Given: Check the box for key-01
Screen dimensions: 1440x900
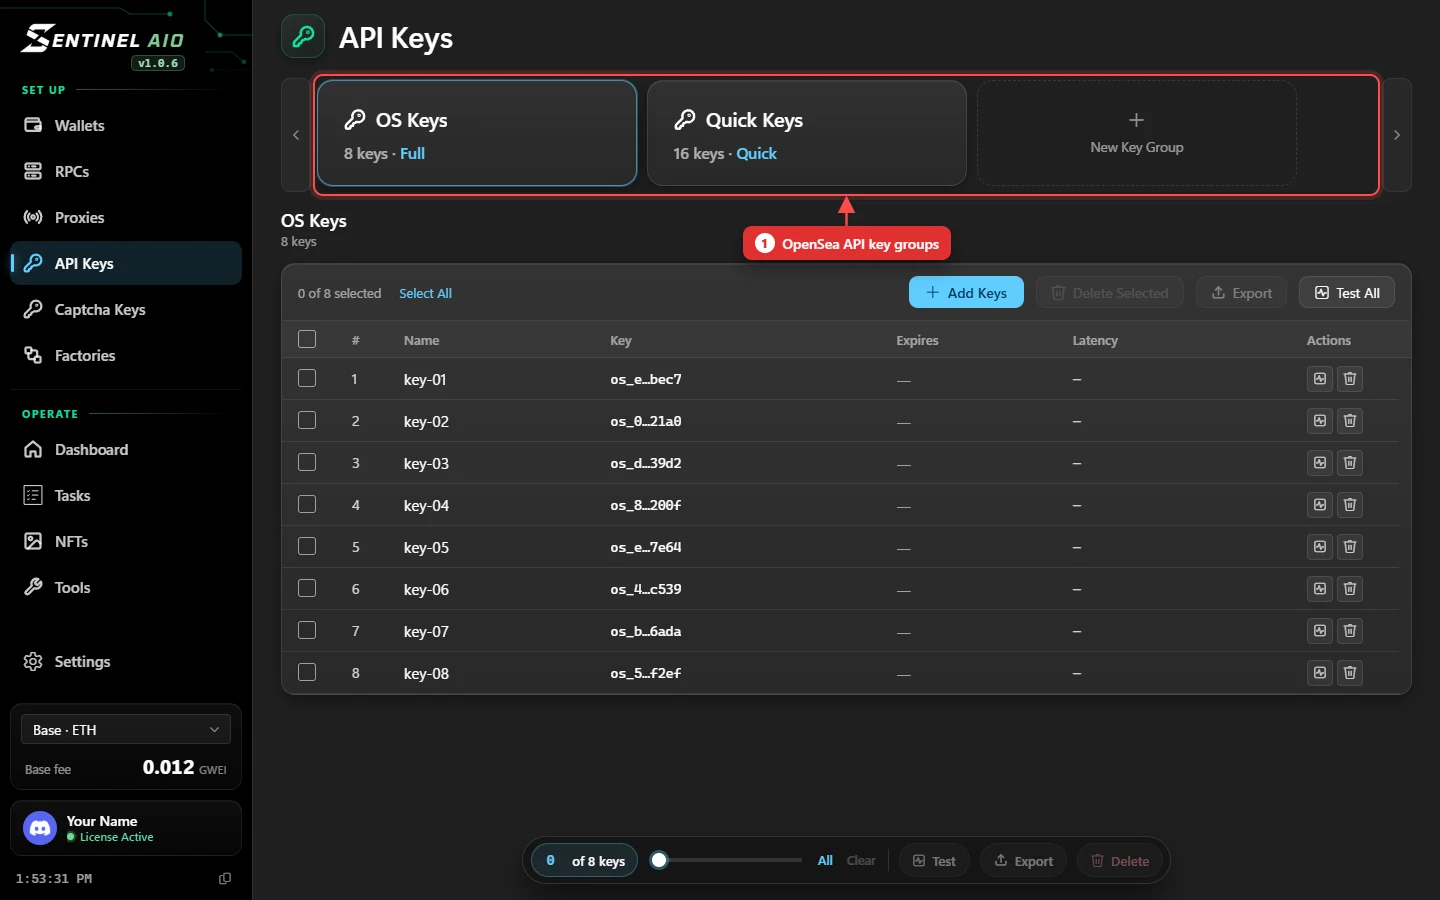Looking at the screenshot, I should tap(307, 378).
